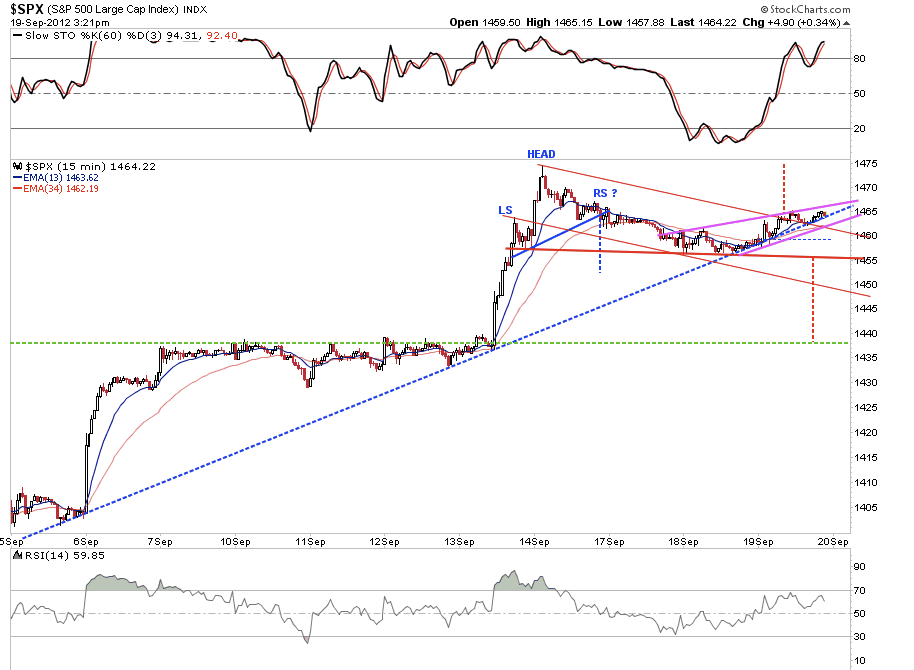Screen dimensions: 914x670
Task: Click the 1465 price axis label
Action: (866, 212)
